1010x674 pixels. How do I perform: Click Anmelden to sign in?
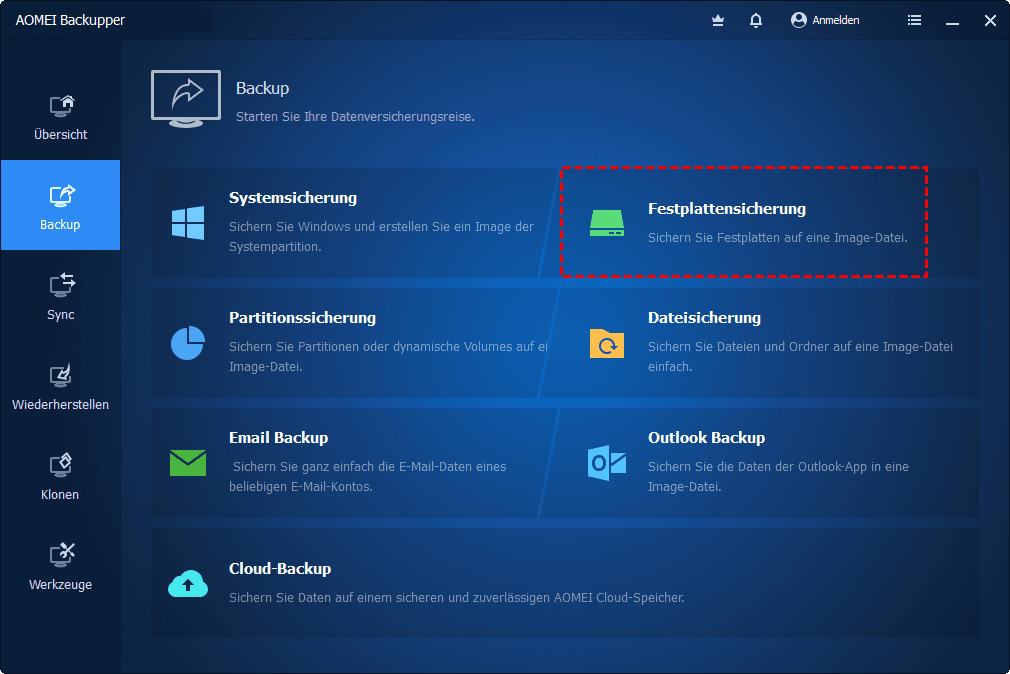(825, 20)
